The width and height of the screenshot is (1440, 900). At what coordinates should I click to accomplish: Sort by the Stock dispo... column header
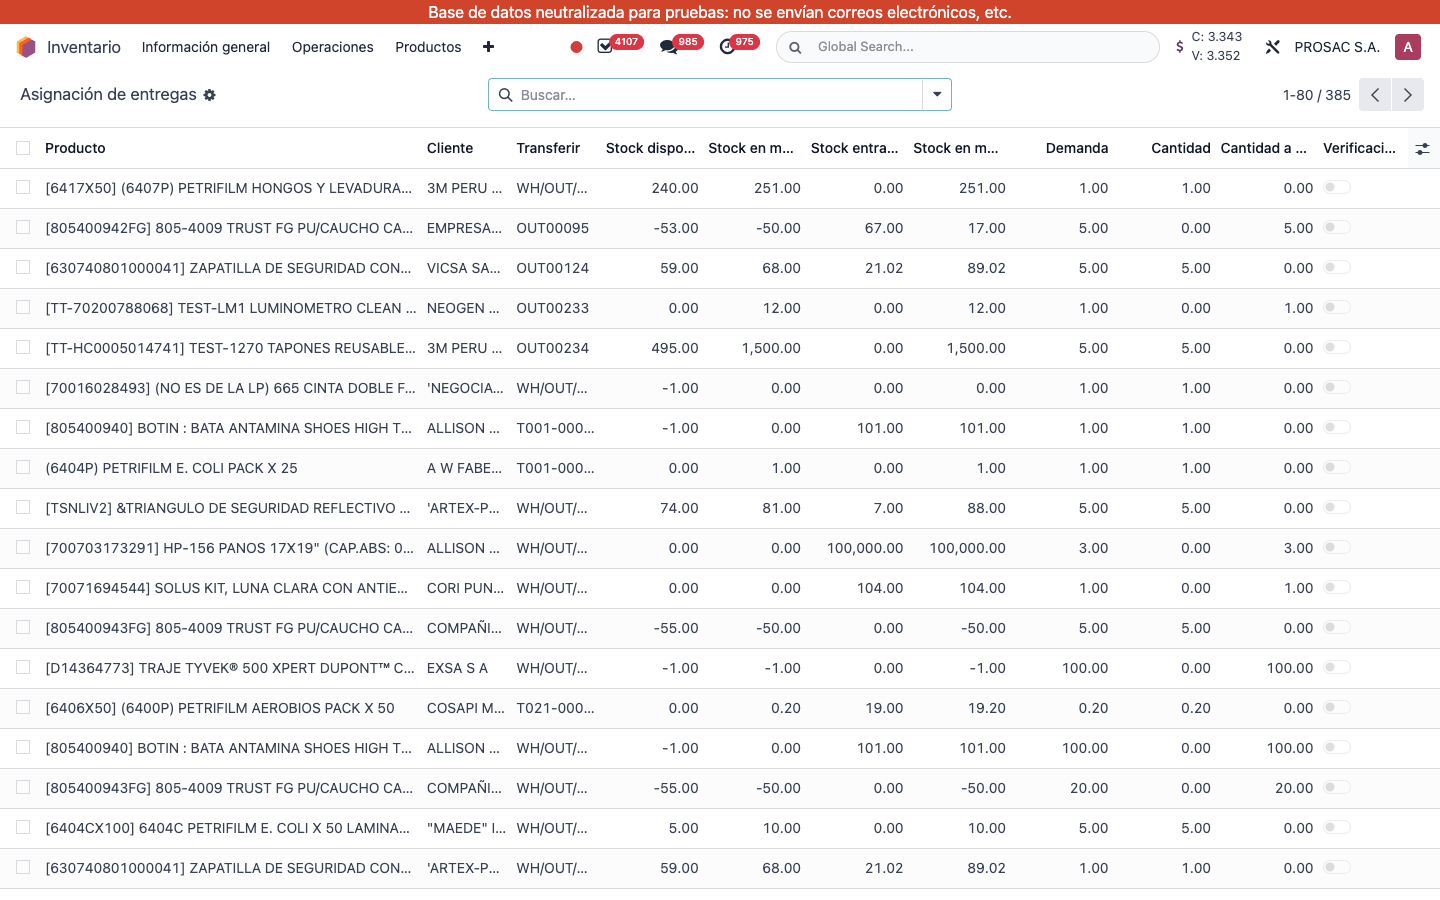click(650, 148)
